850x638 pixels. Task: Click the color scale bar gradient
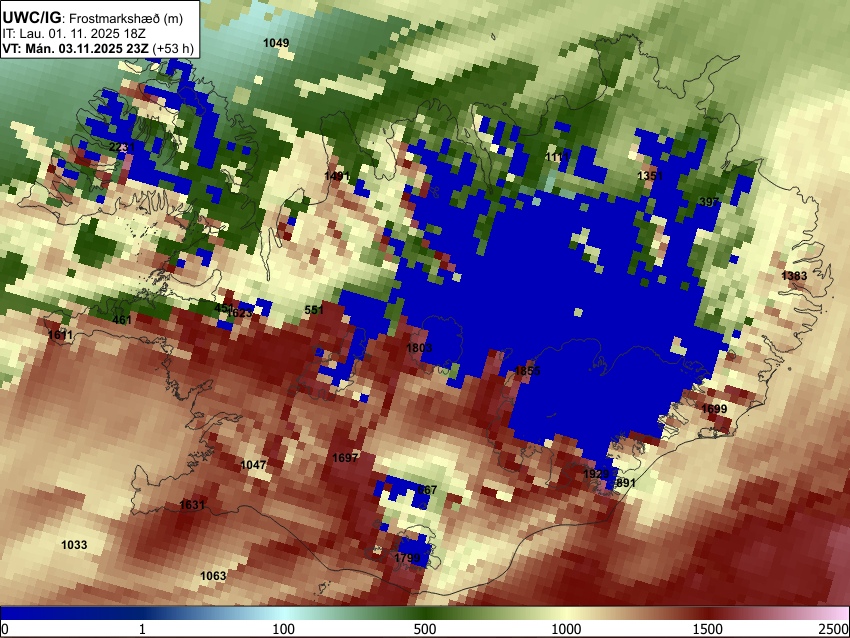[425, 614]
